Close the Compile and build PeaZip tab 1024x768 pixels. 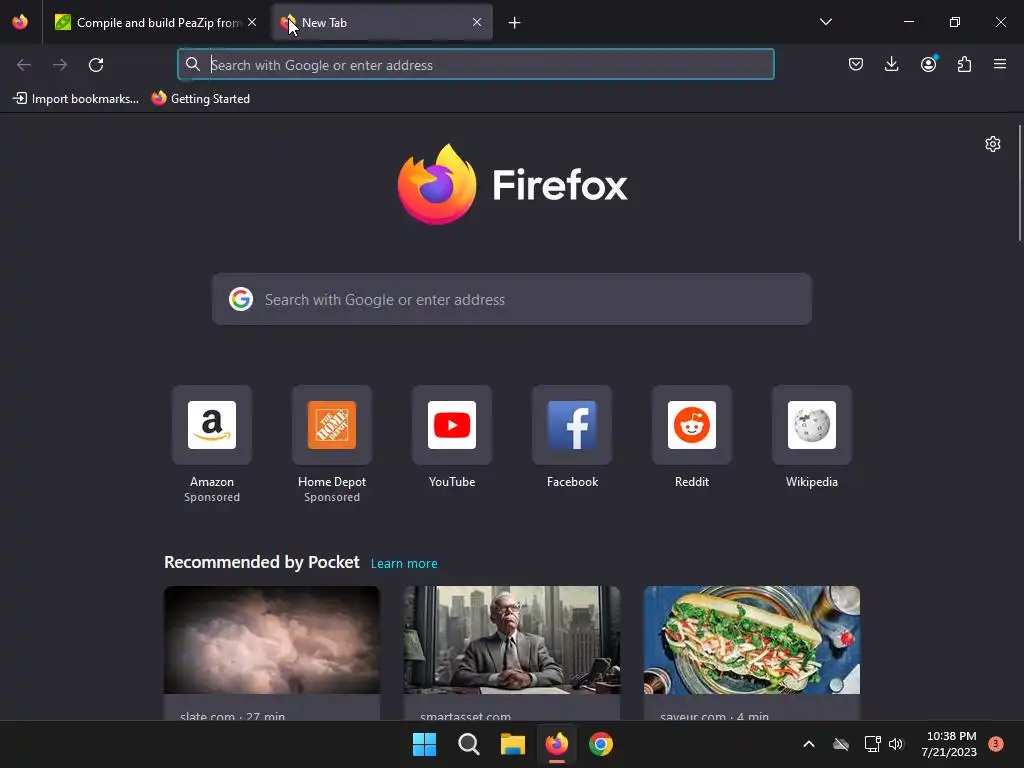pos(252,22)
